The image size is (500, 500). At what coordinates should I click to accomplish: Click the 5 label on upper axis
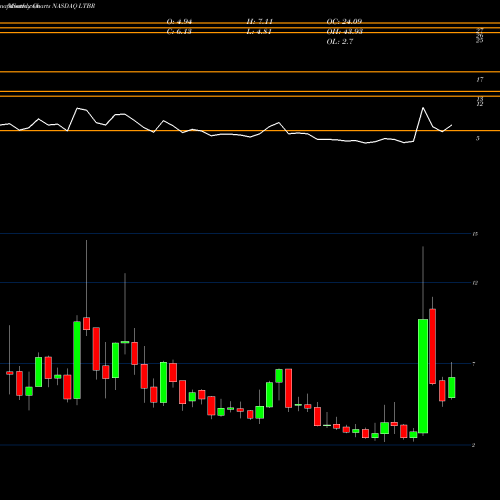[478, 138]
